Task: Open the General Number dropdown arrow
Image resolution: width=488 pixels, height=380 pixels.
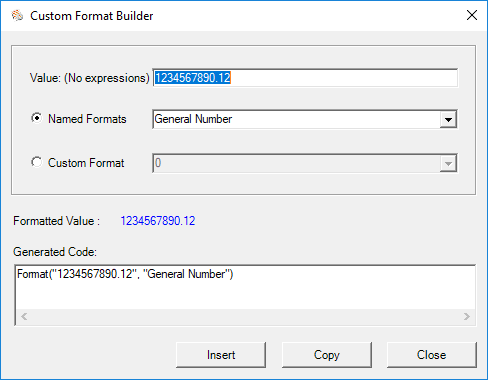Action: [x=448, y=119]
